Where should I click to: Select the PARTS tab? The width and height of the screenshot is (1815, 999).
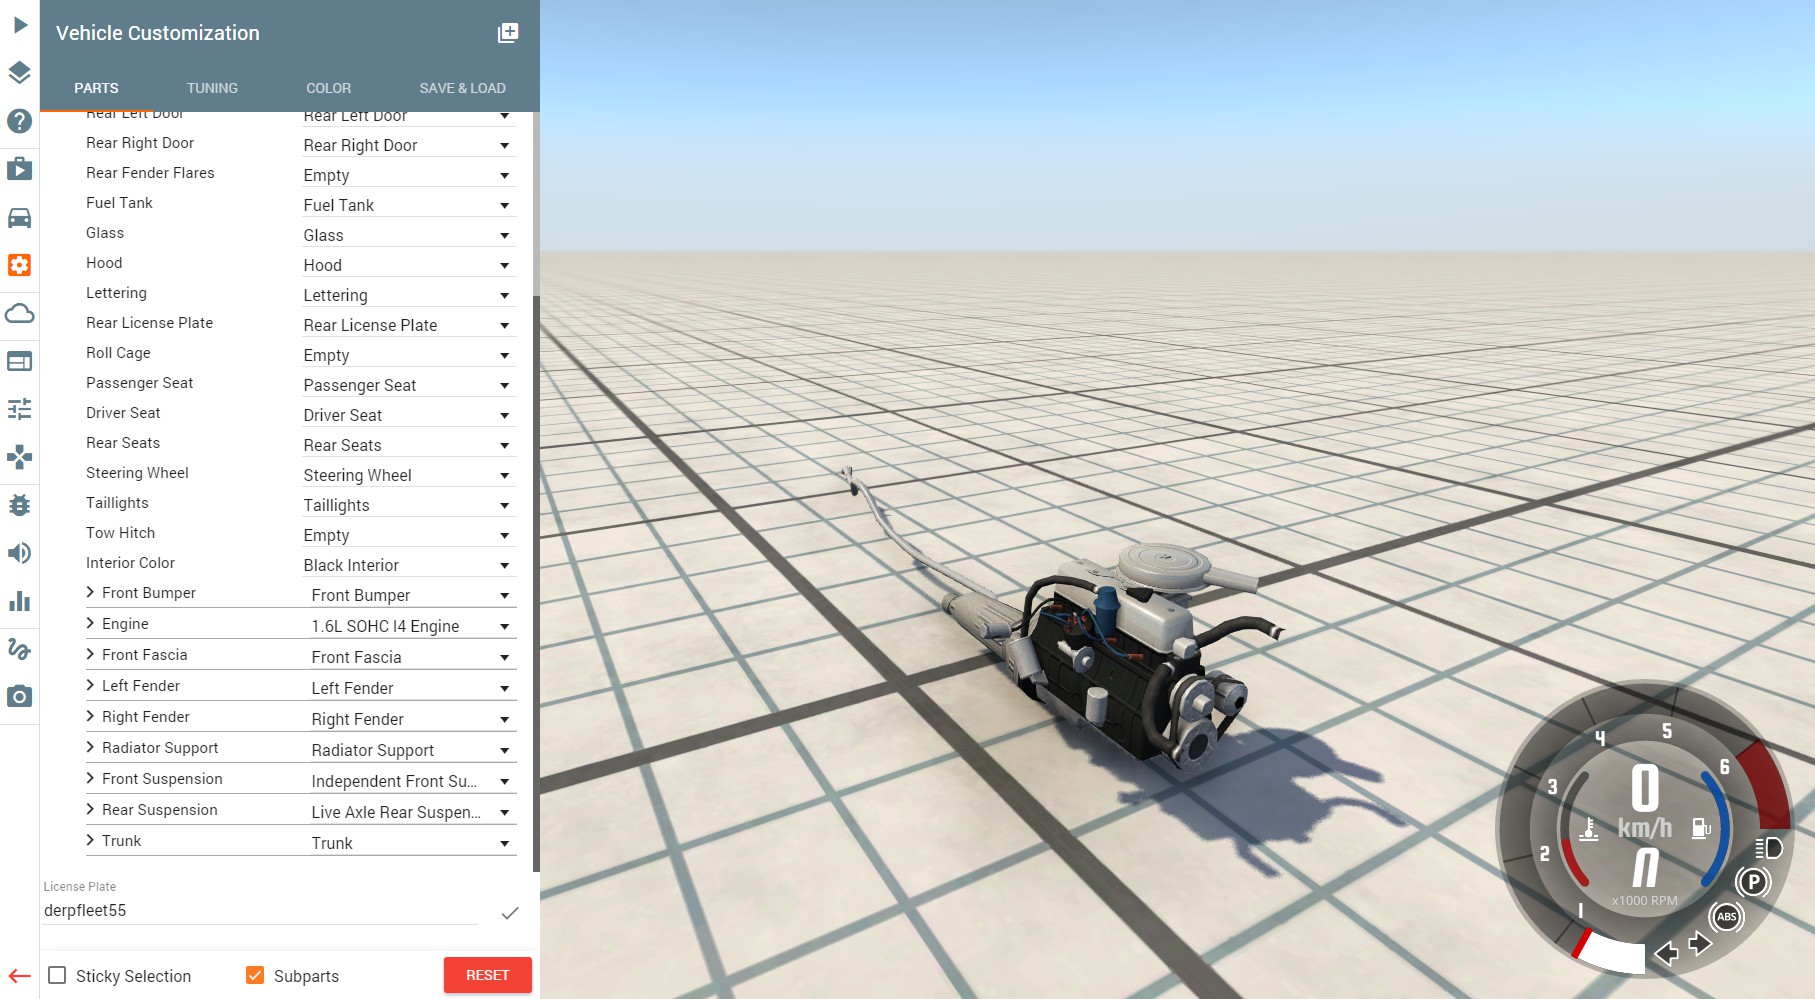tap(96, 88)
